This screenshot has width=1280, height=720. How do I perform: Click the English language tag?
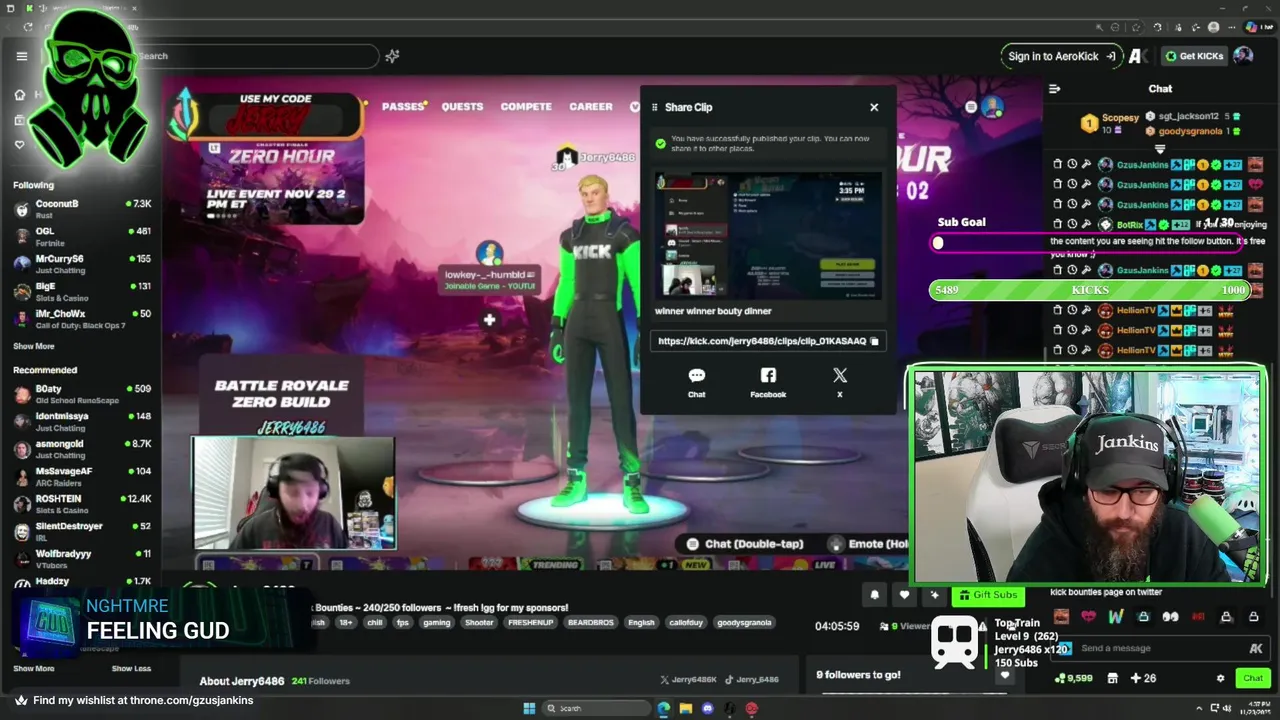(x=641, y=623)
